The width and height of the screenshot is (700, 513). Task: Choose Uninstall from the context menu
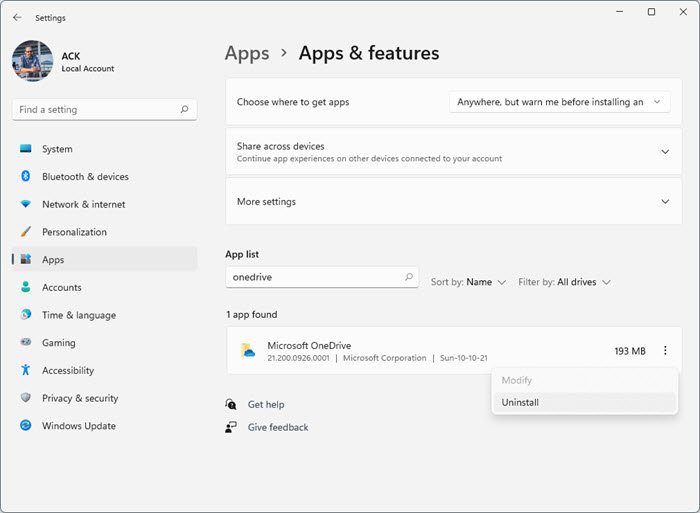click(520, 402)
